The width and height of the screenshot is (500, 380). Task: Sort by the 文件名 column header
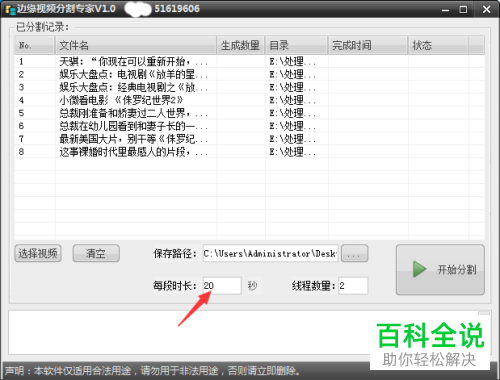coord(136,45)
